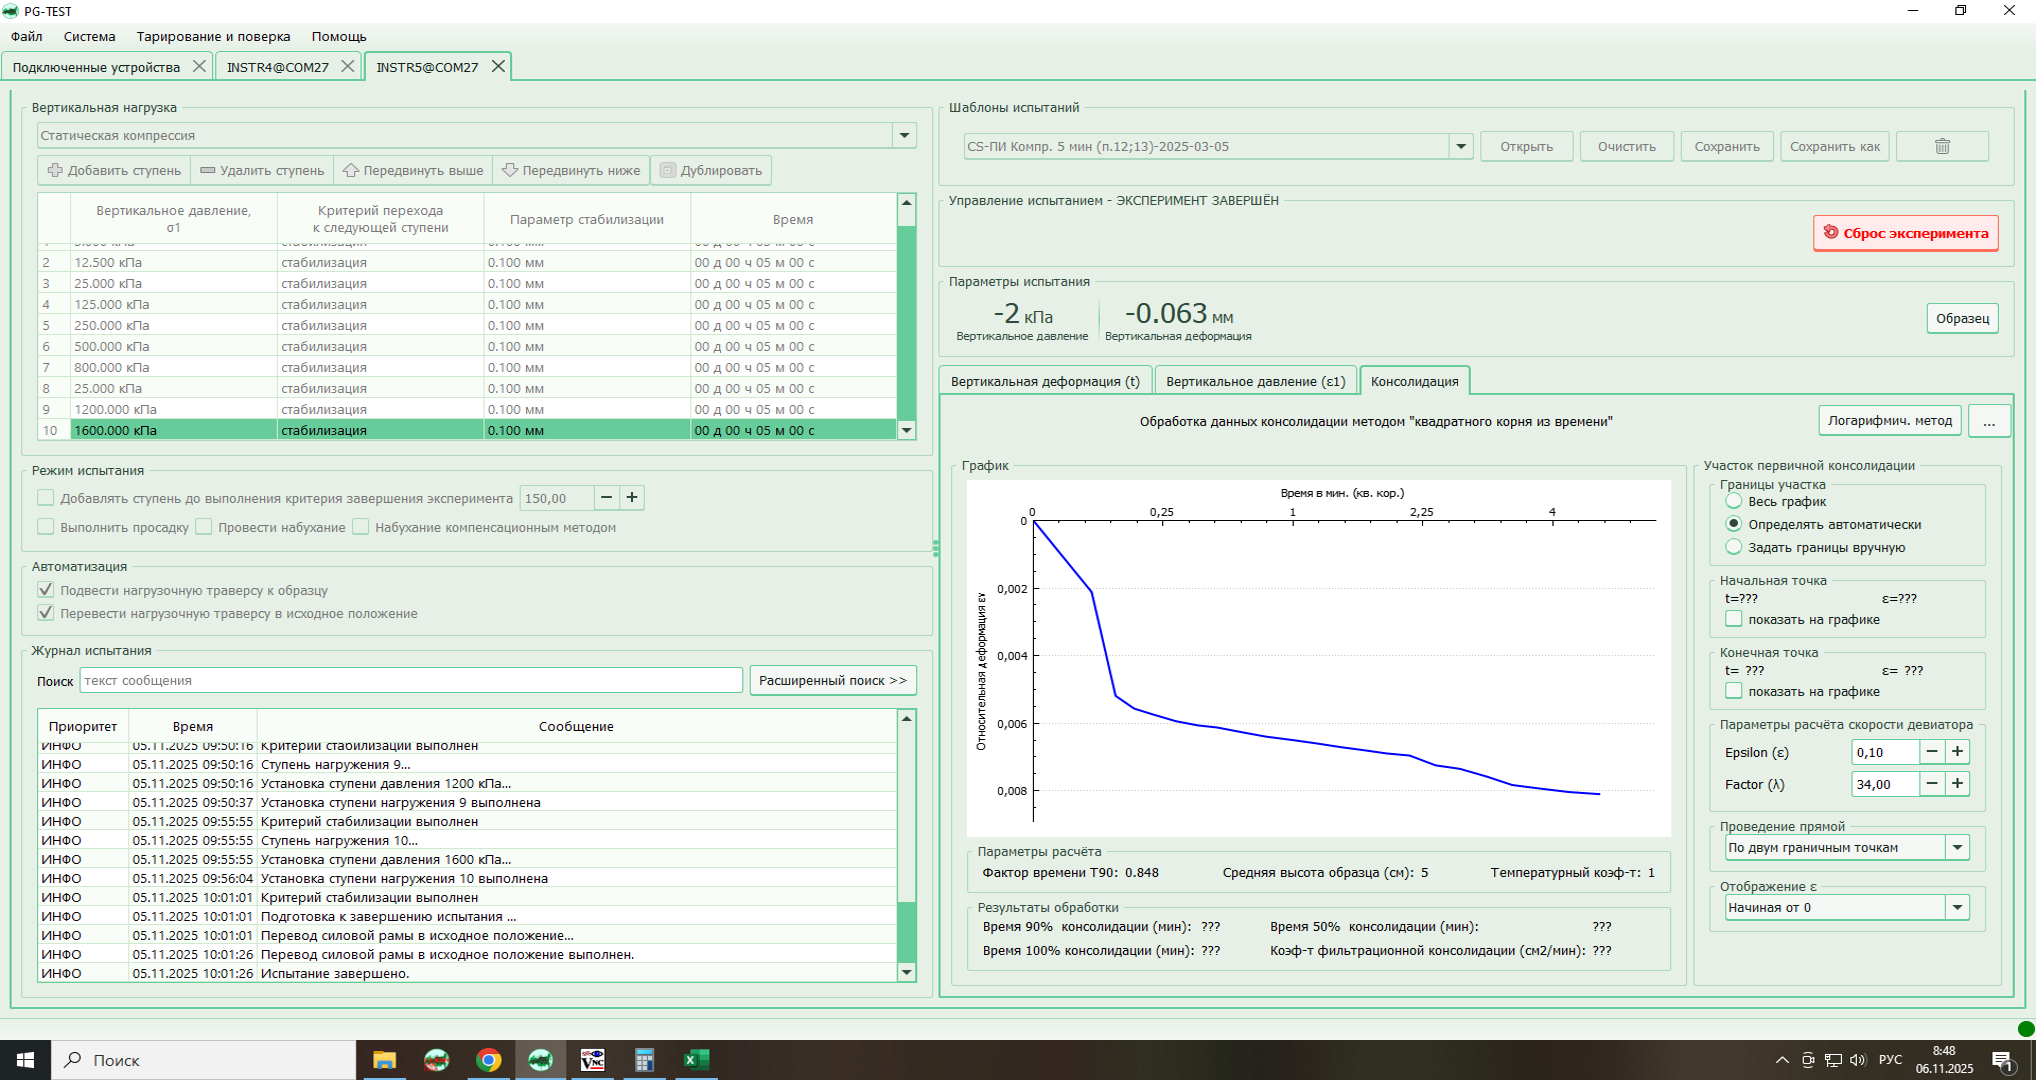Enable Добавлять ступень до выполнения критерия checkbox
The width and height of the screenshot is (2036, 1080).
tap(46, 497)
